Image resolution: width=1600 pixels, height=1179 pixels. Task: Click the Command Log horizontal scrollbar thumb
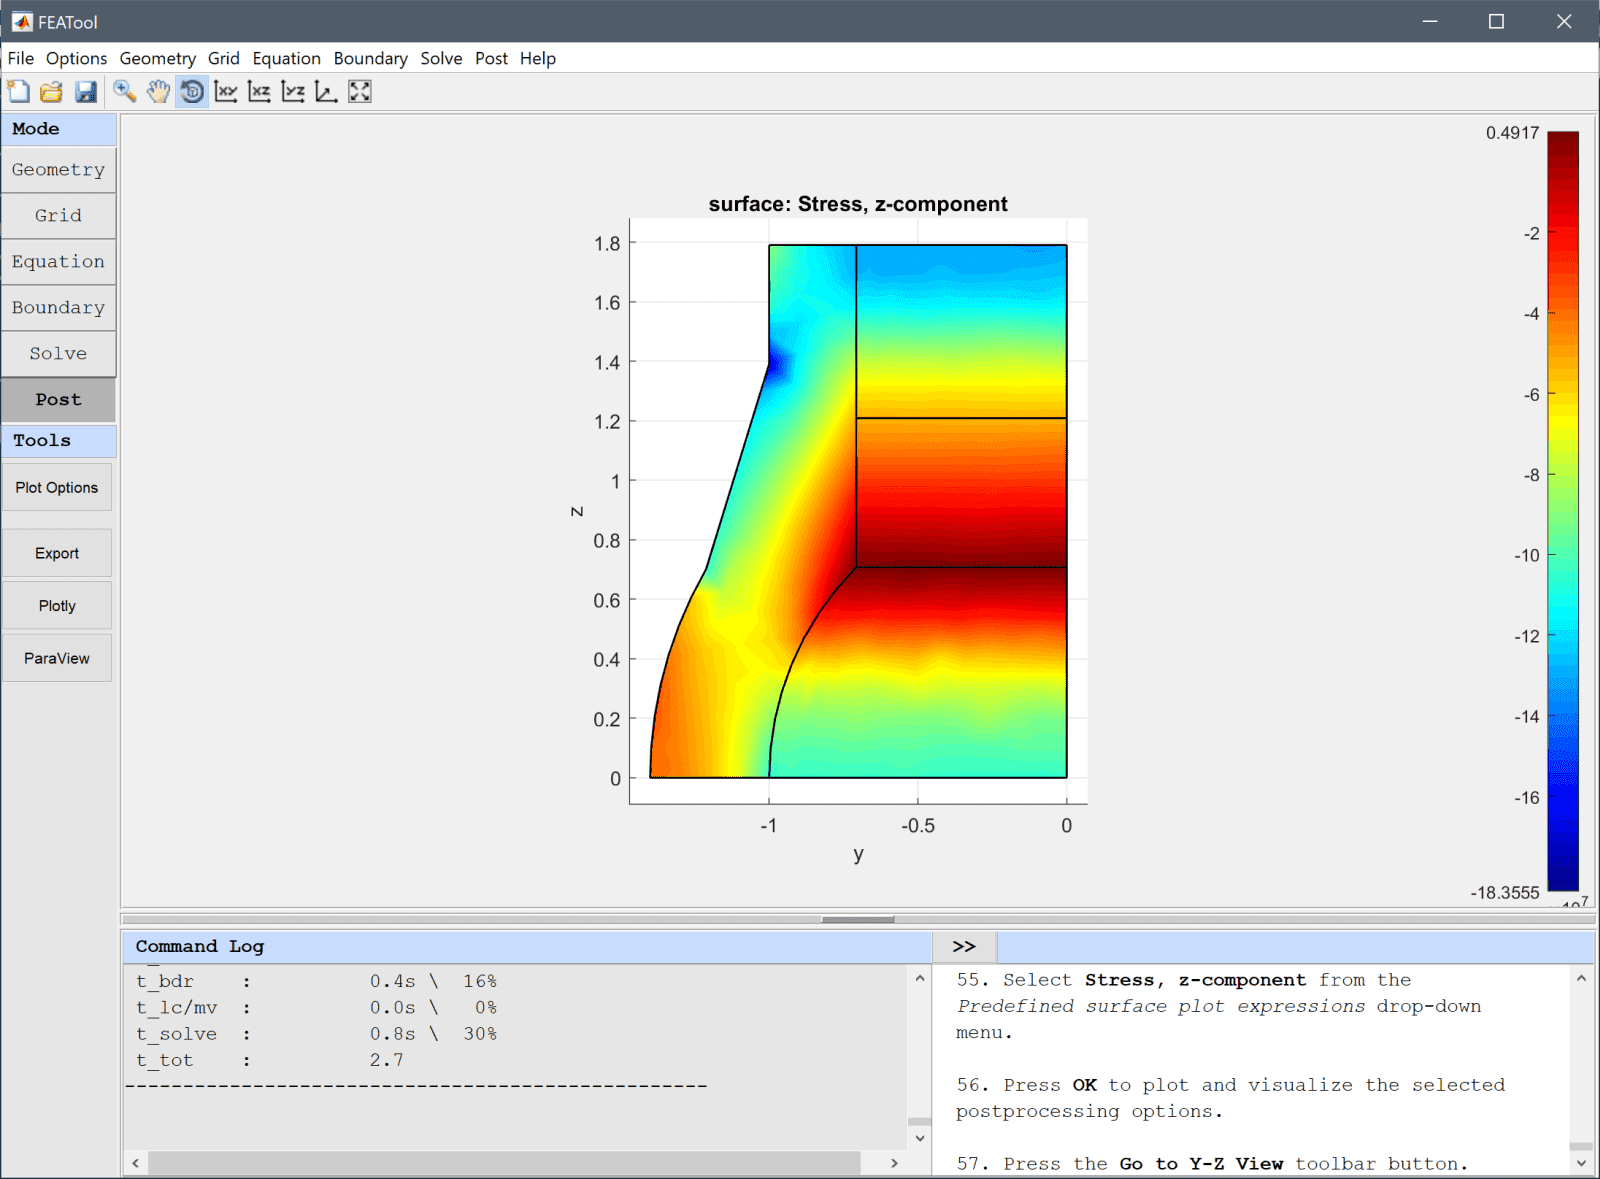click(504, 1163)
